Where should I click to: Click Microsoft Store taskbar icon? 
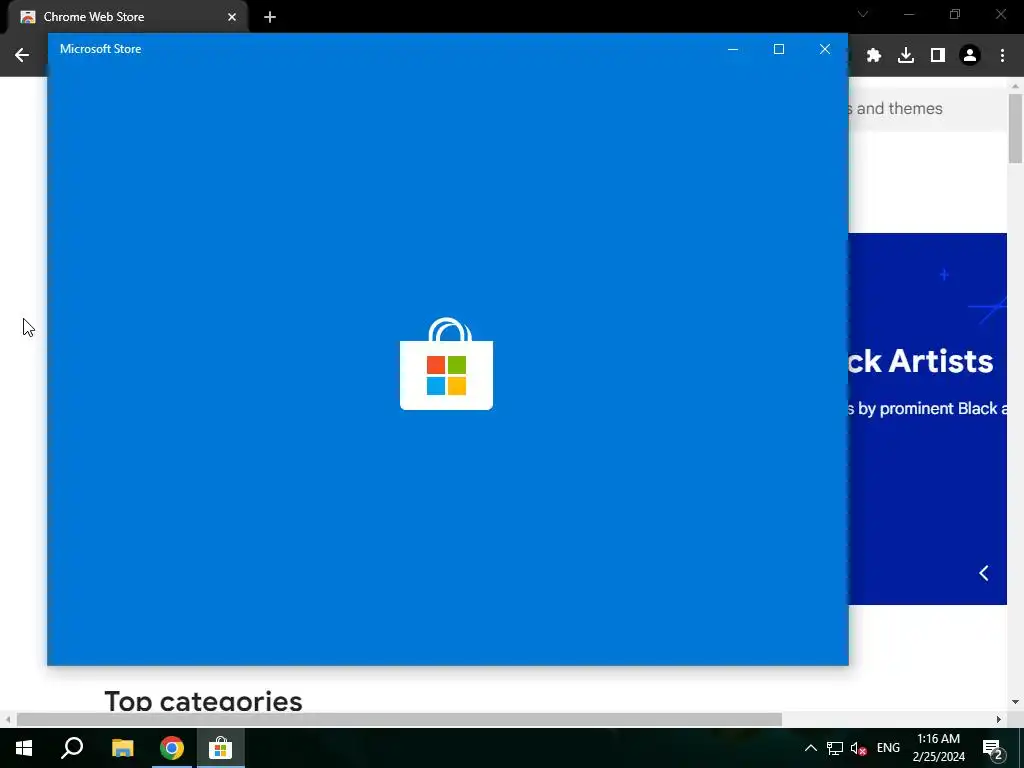pos(221,748)
